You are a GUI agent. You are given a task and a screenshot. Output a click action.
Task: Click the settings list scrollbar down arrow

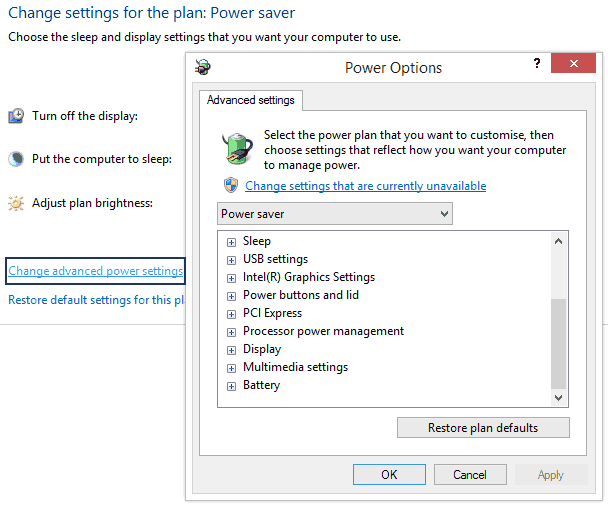[x=559, y=398]
